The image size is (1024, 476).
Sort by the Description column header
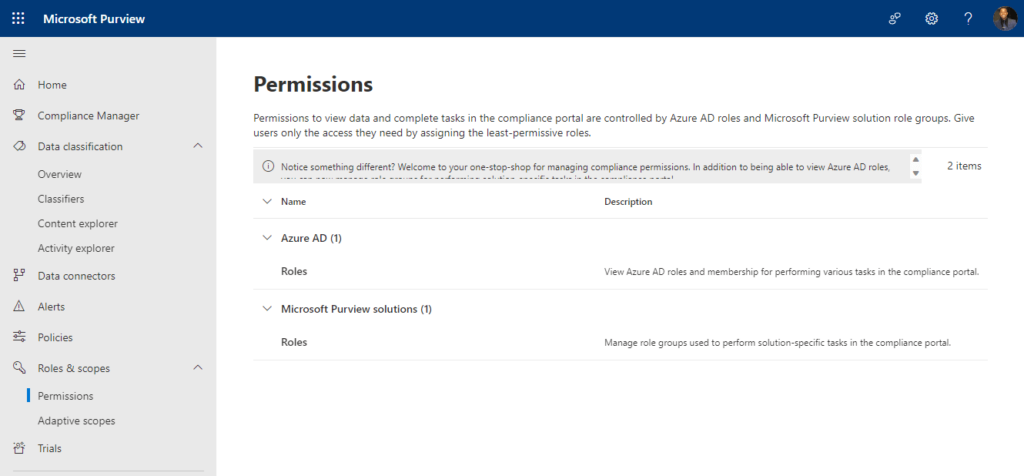628,202
